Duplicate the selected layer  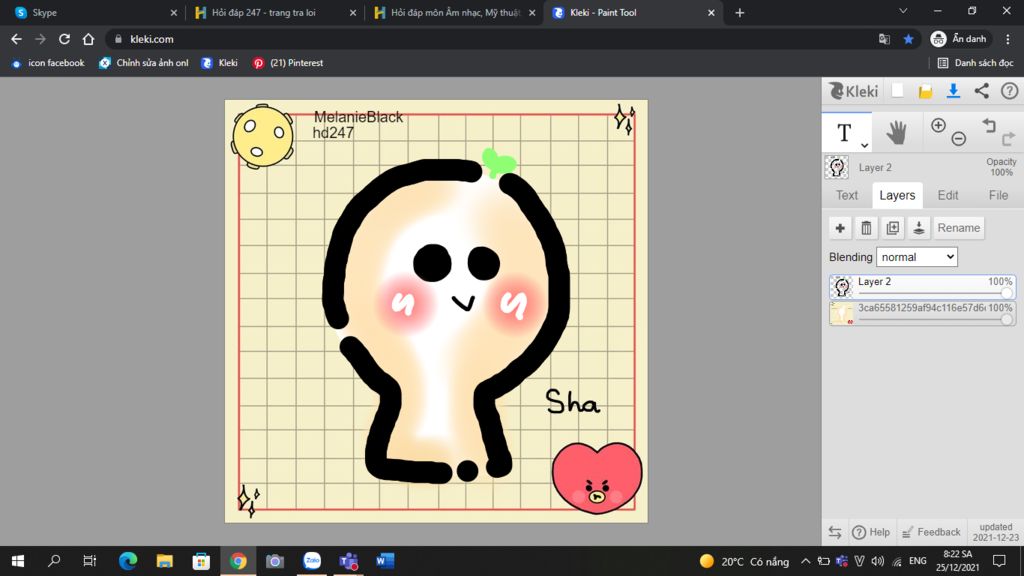892,228
